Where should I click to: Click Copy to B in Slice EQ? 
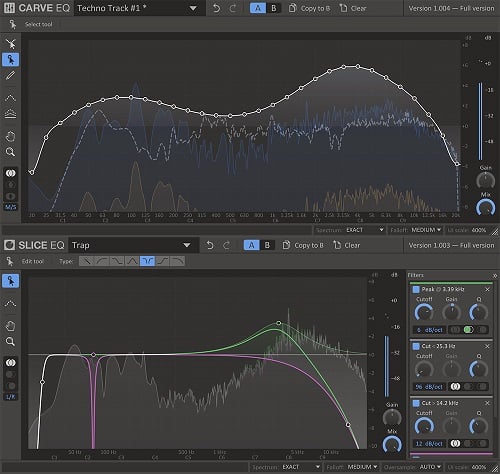303,245
